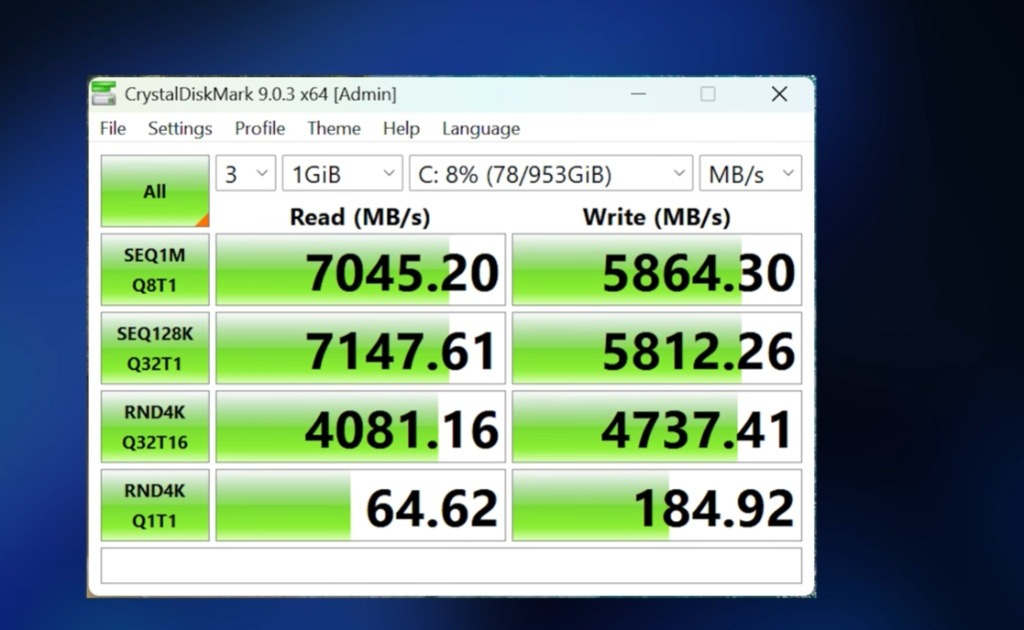Select the 7147.61 read result

[360, 348]
